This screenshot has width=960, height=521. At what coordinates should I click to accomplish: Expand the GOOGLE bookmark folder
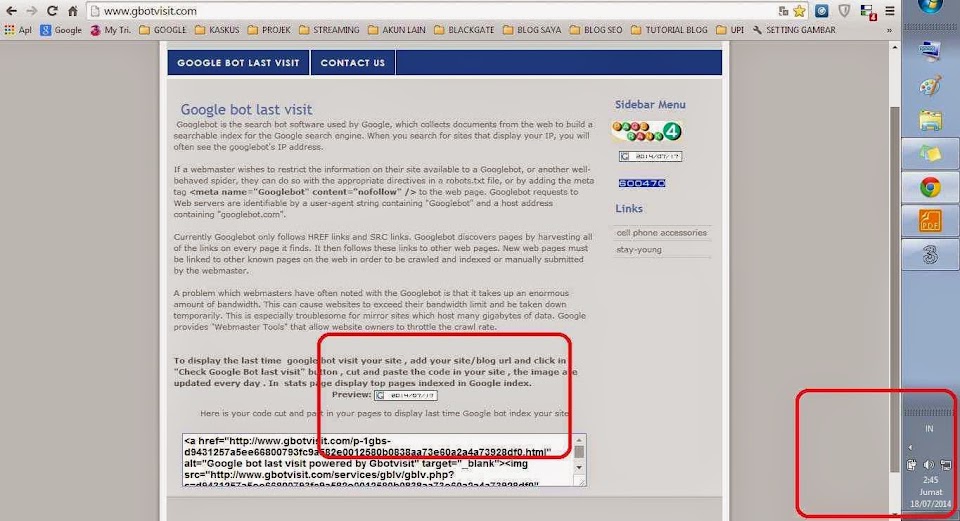tap(163, 29)
